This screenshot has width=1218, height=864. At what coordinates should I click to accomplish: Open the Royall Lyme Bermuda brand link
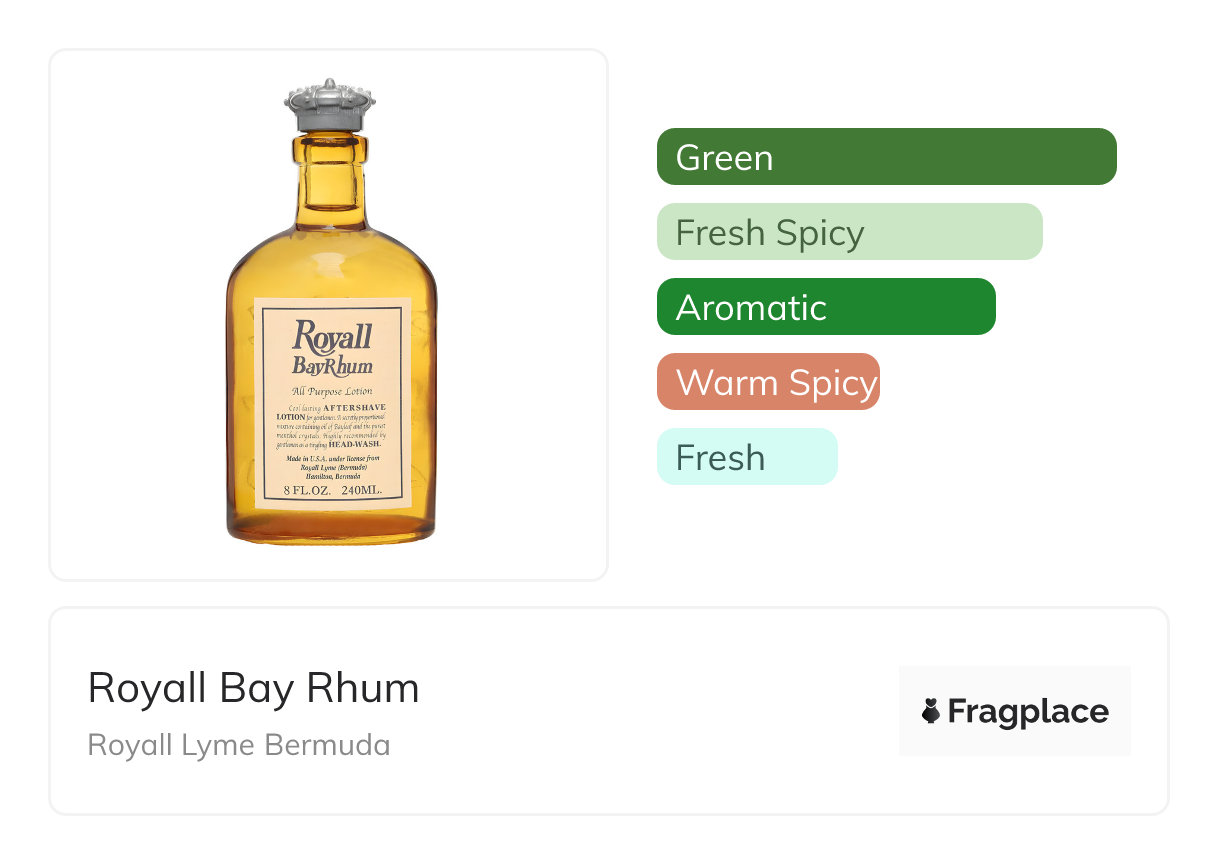point(239,745)
